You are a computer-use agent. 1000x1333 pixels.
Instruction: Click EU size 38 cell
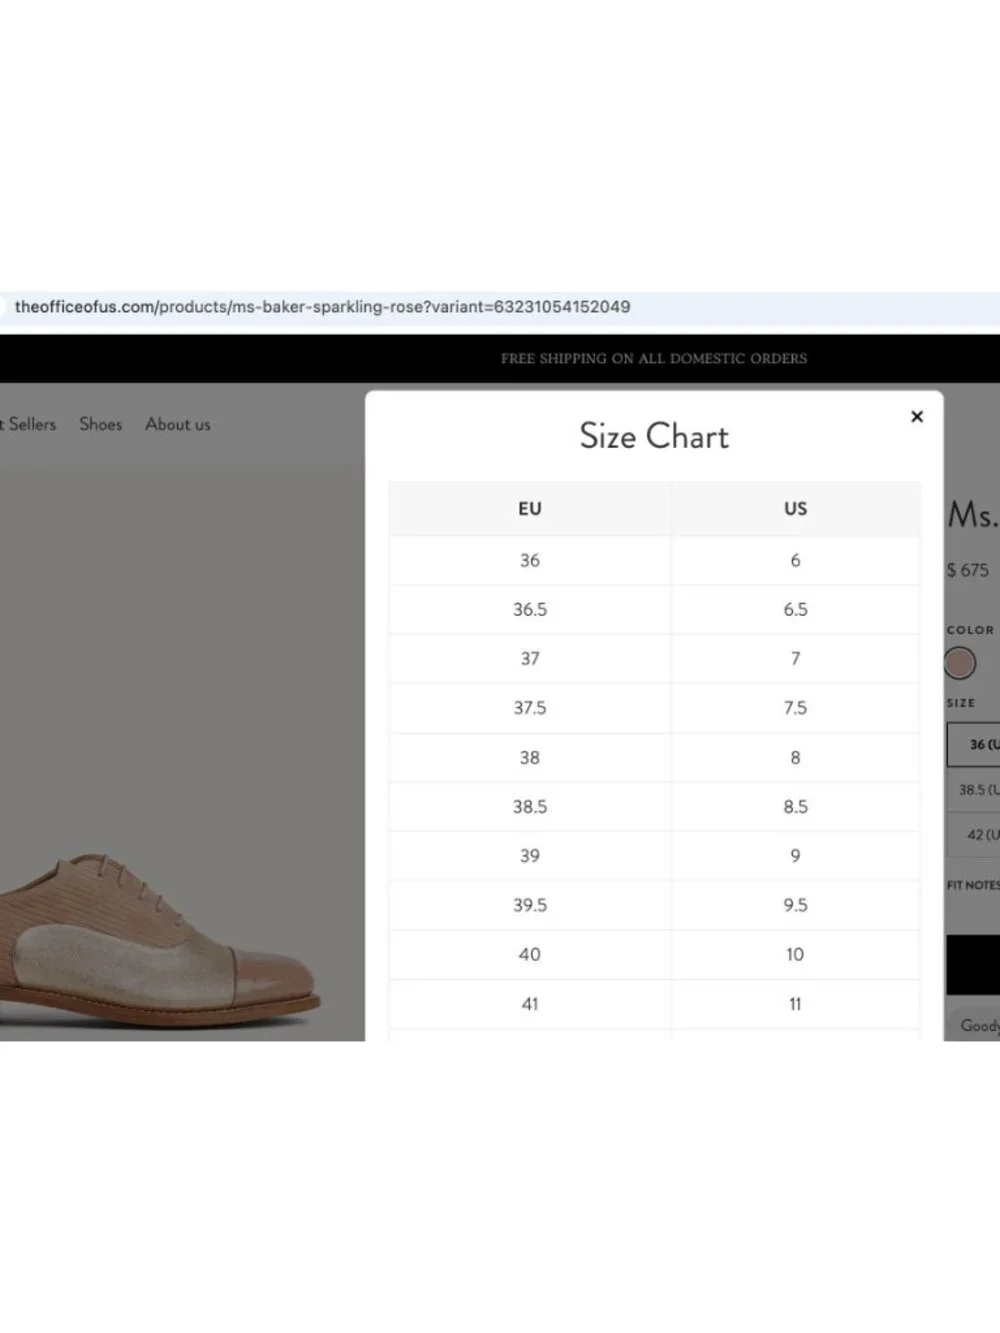coord(530,758)
